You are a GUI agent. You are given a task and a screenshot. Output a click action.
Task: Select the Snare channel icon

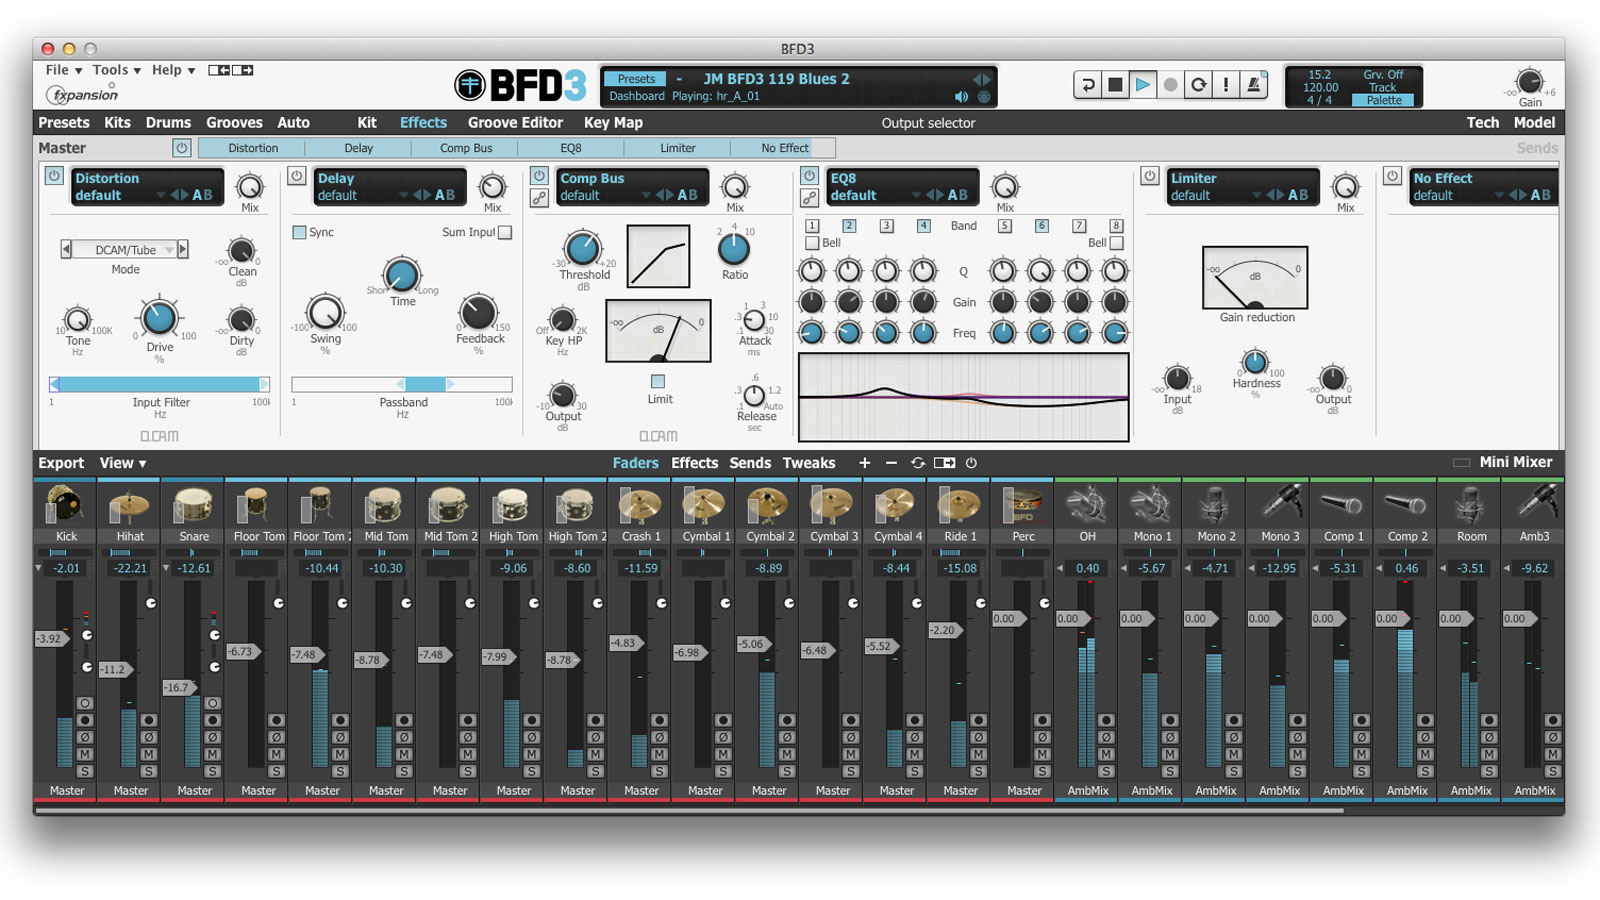[194, 506]
